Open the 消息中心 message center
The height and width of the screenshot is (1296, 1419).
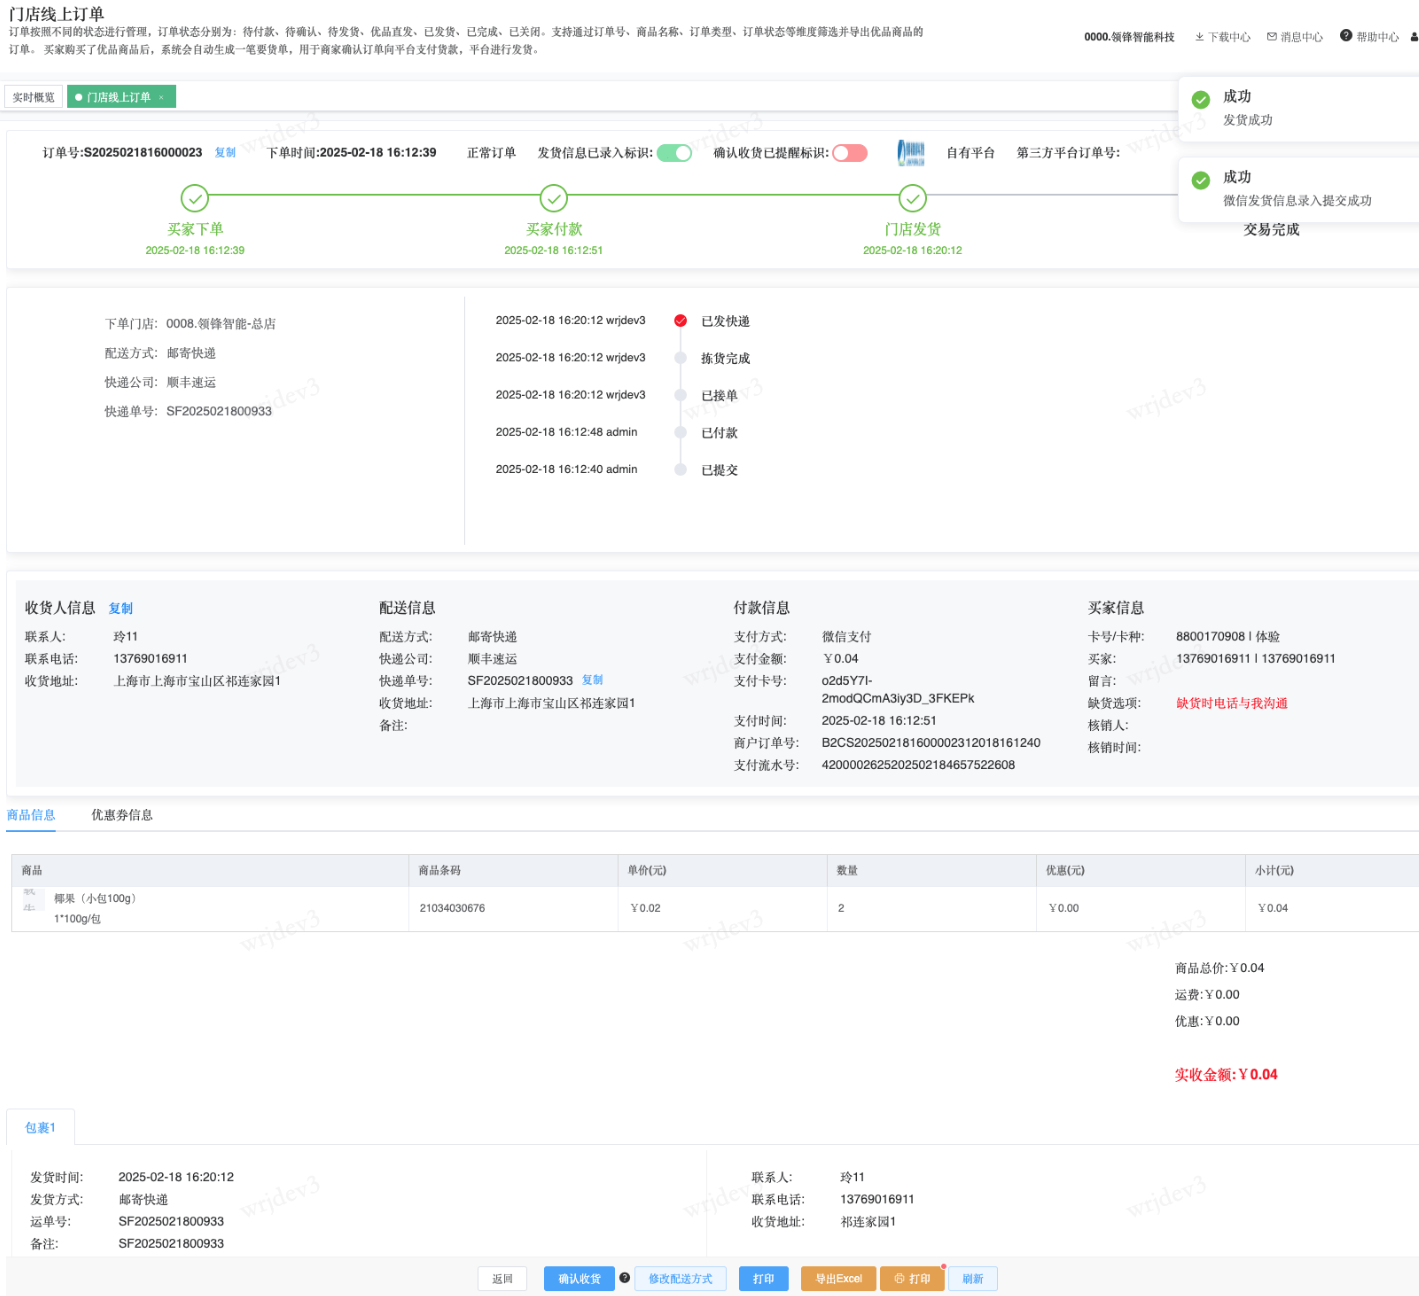pyautogui.click(x=1294, y=37)
